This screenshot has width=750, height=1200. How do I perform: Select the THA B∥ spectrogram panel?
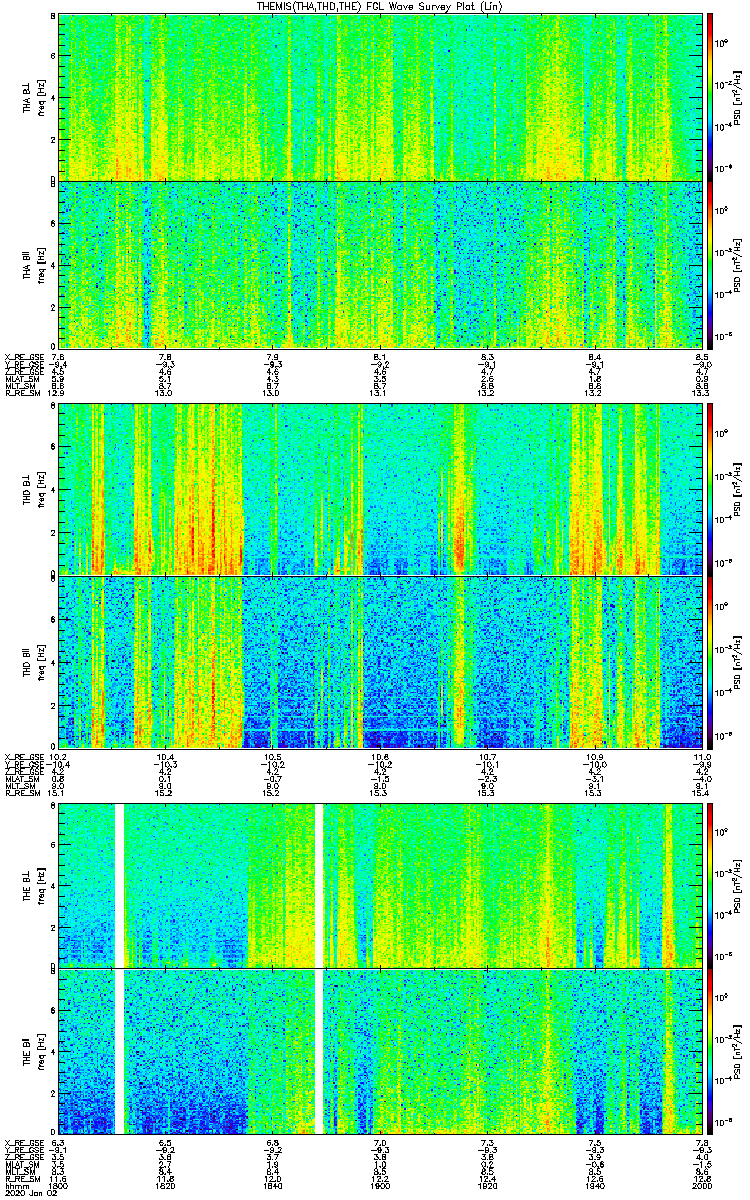click(x=381, y=263)
